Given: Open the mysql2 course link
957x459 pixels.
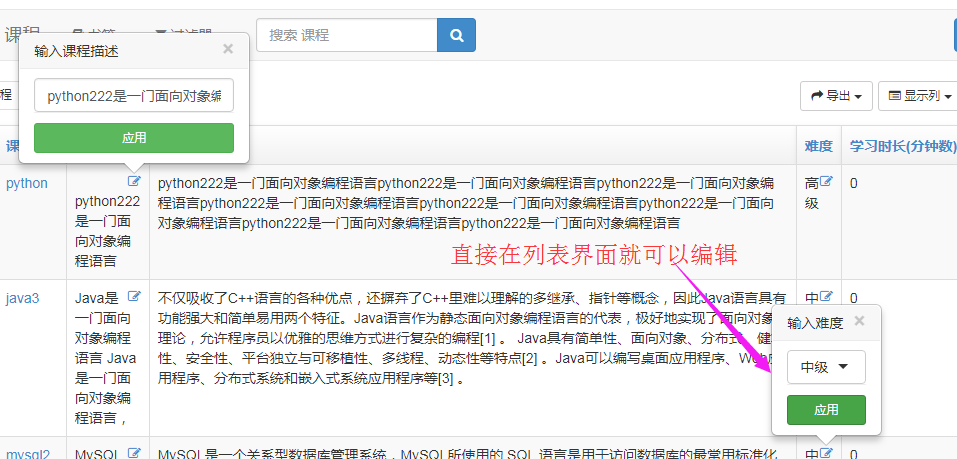Looking at the screenshot, I should (x=28, y=454).
